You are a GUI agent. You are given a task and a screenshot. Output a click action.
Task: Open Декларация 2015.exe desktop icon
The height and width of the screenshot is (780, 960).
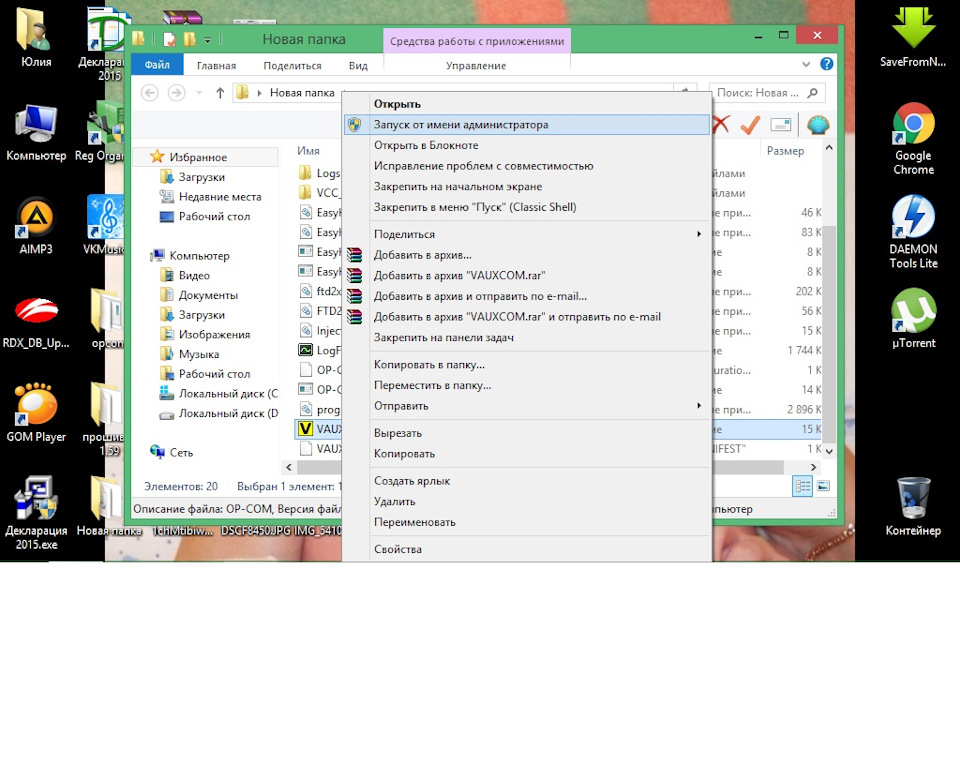tap(36, 512)
